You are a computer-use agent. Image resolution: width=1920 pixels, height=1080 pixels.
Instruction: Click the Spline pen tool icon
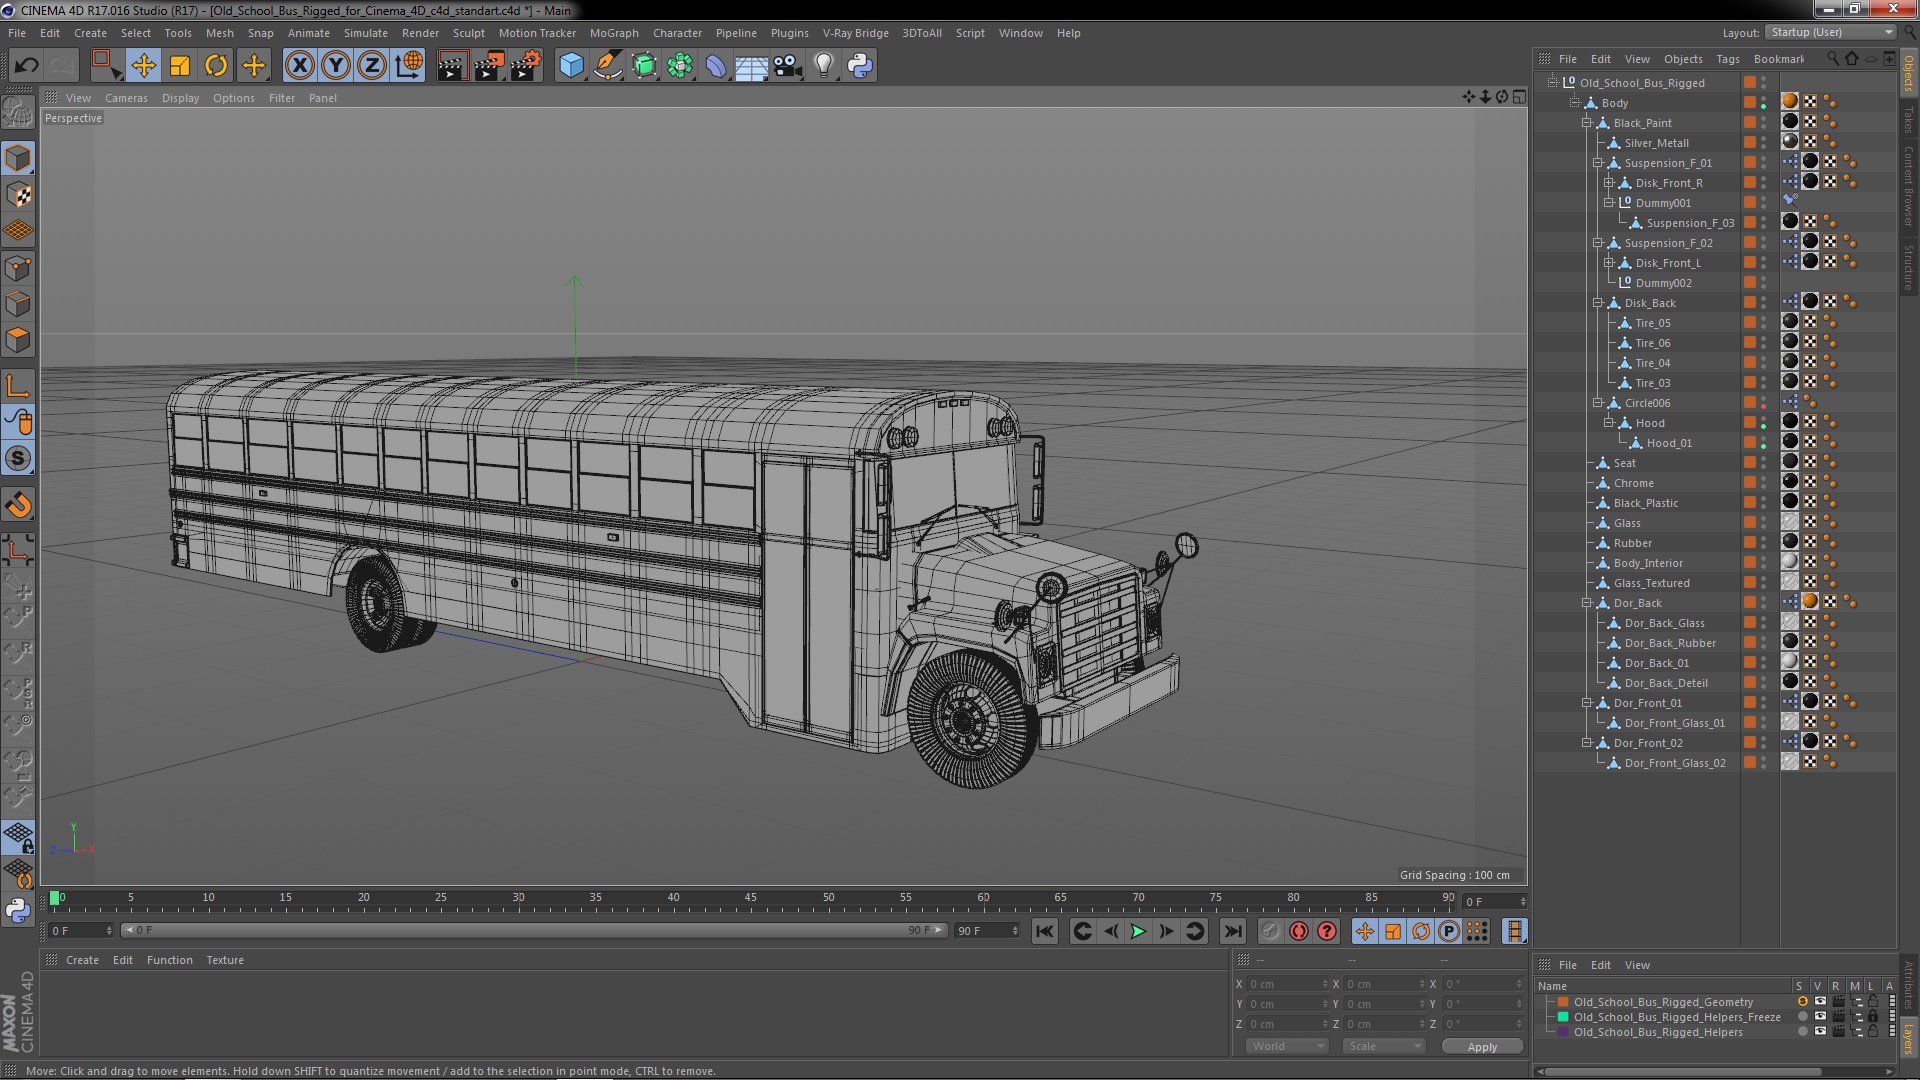608,66
